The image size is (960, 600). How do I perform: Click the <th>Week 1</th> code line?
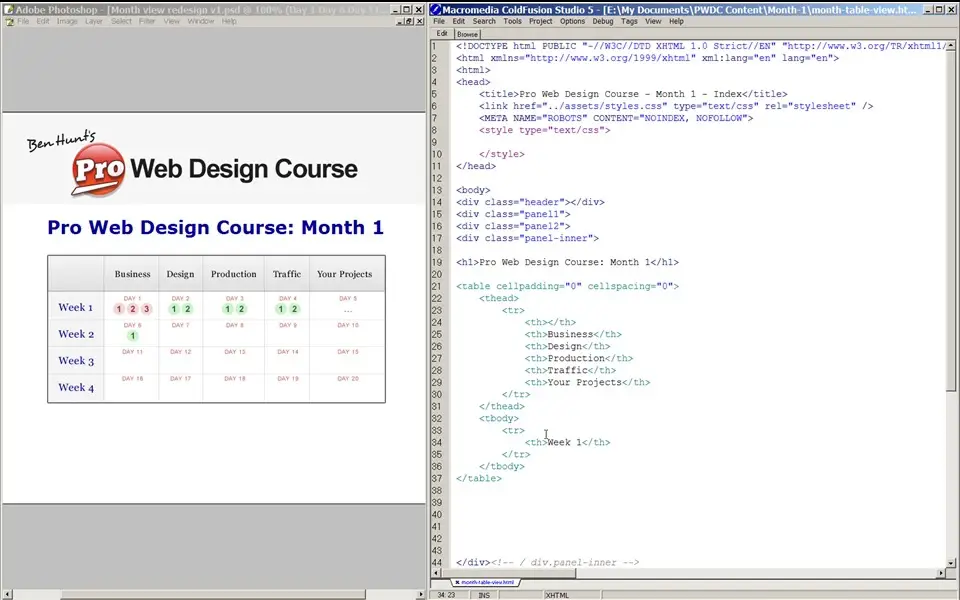click(x=568, y=442)
